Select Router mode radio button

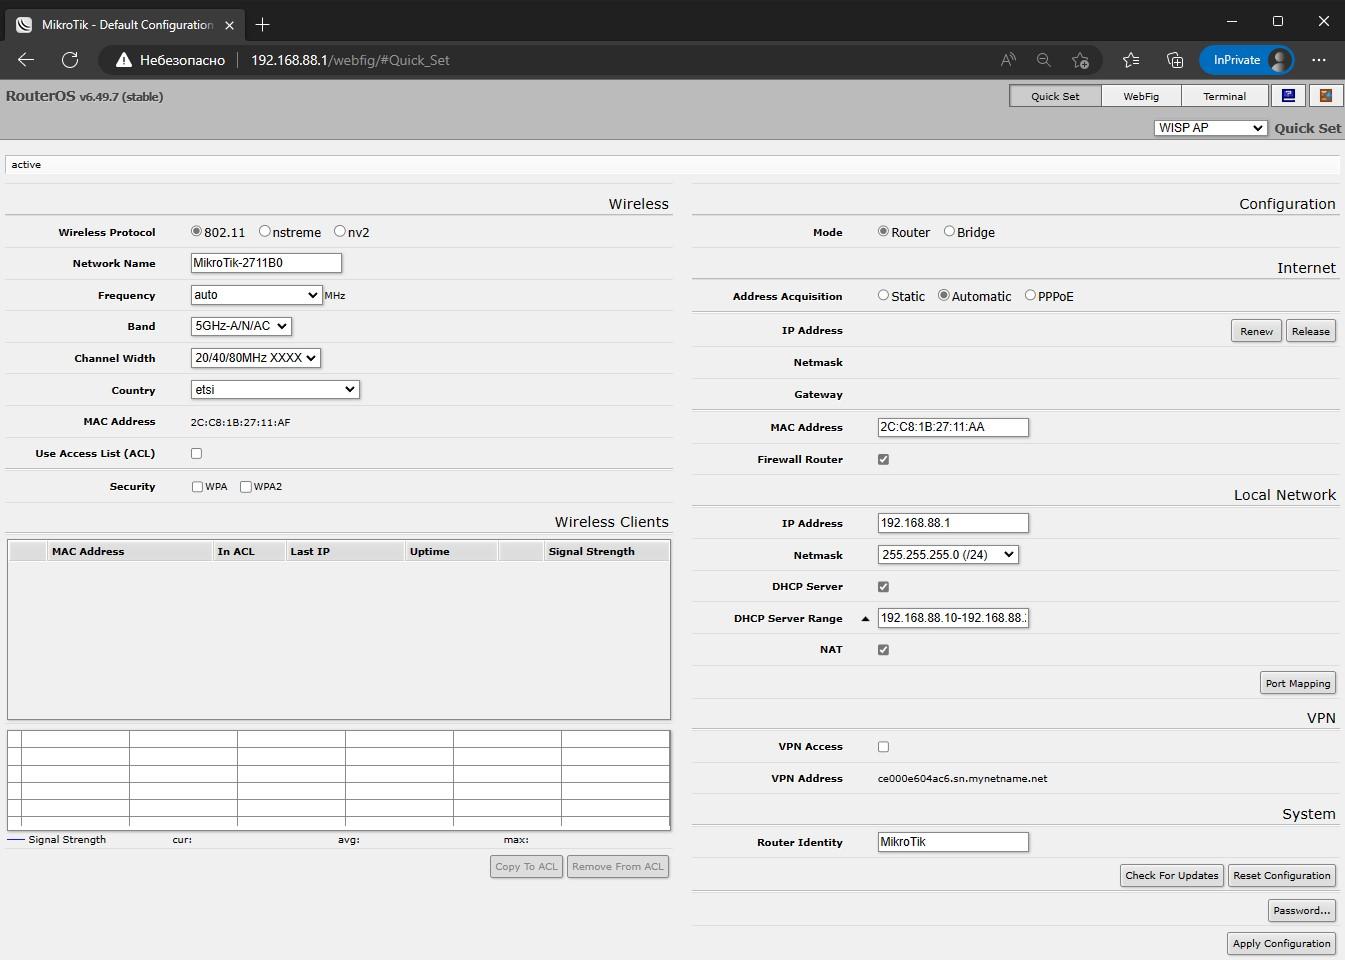(883, 231)
